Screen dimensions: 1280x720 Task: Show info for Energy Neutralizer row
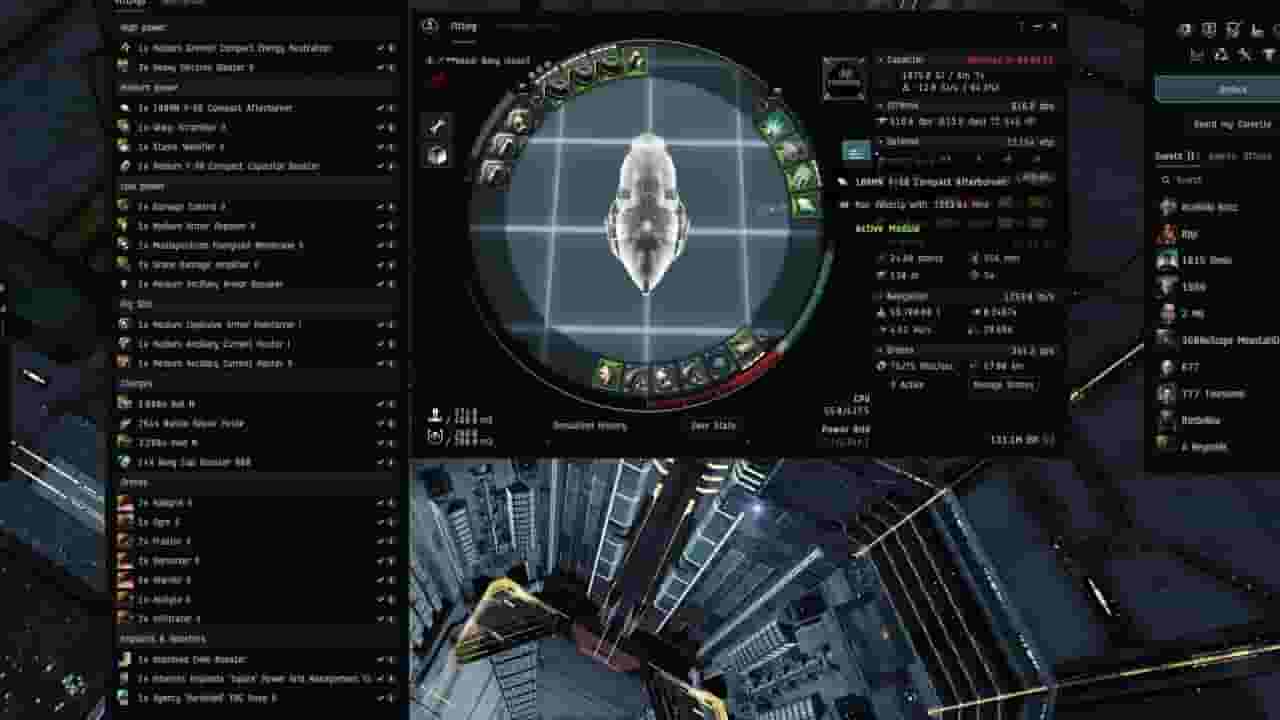[391, 48]
